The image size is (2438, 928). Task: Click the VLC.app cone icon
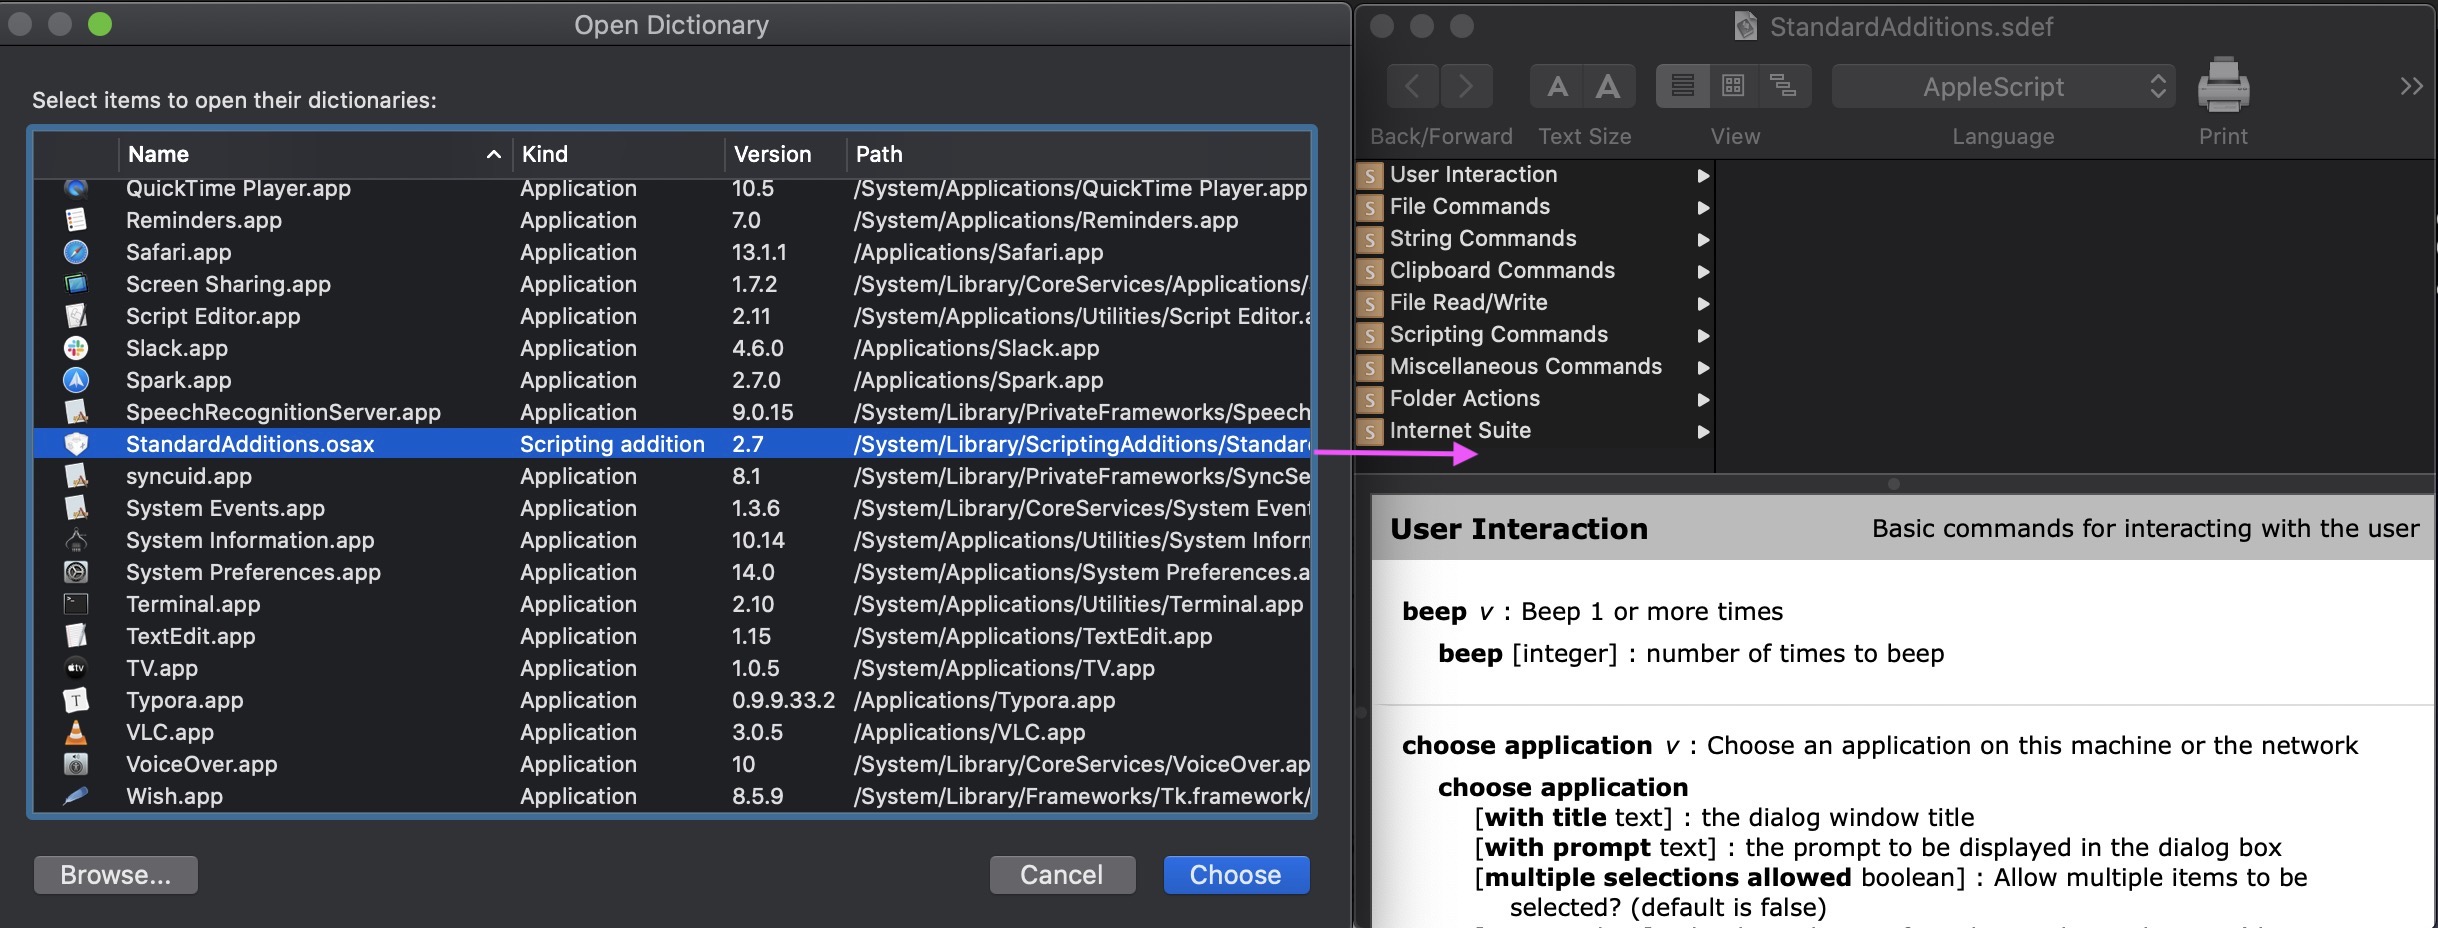(76, 732)
